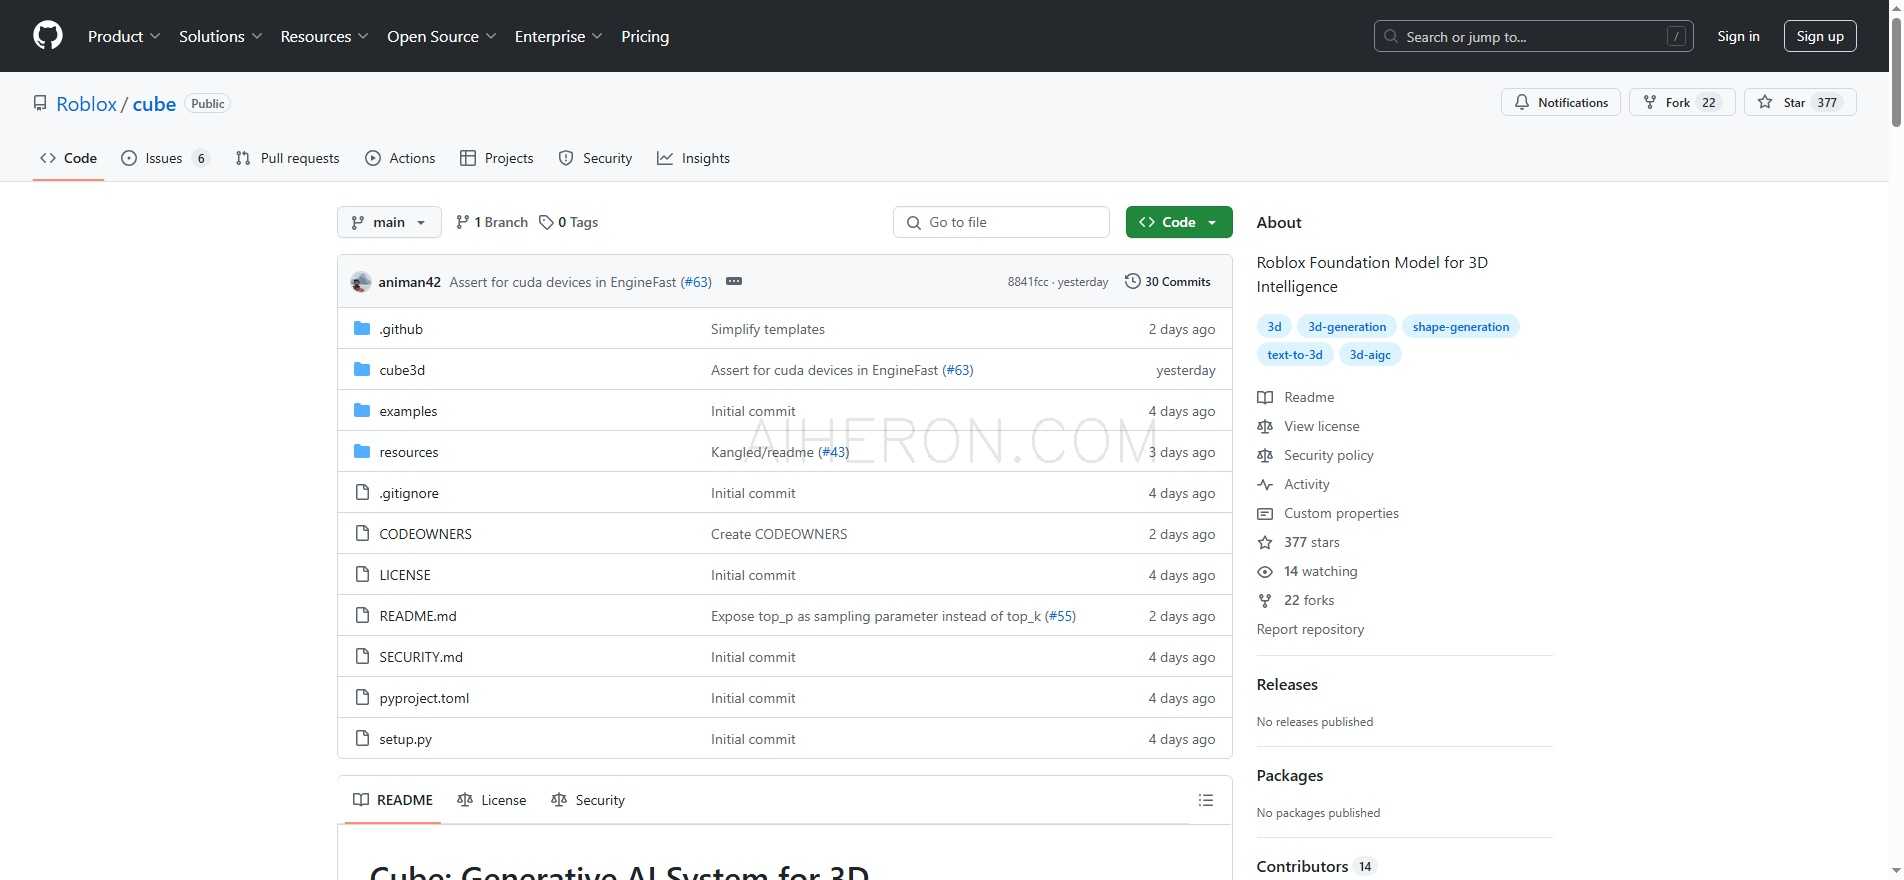Open pull request #55 link
The width and height of the screenshot is (1904, 880).
click(1060, 616)
